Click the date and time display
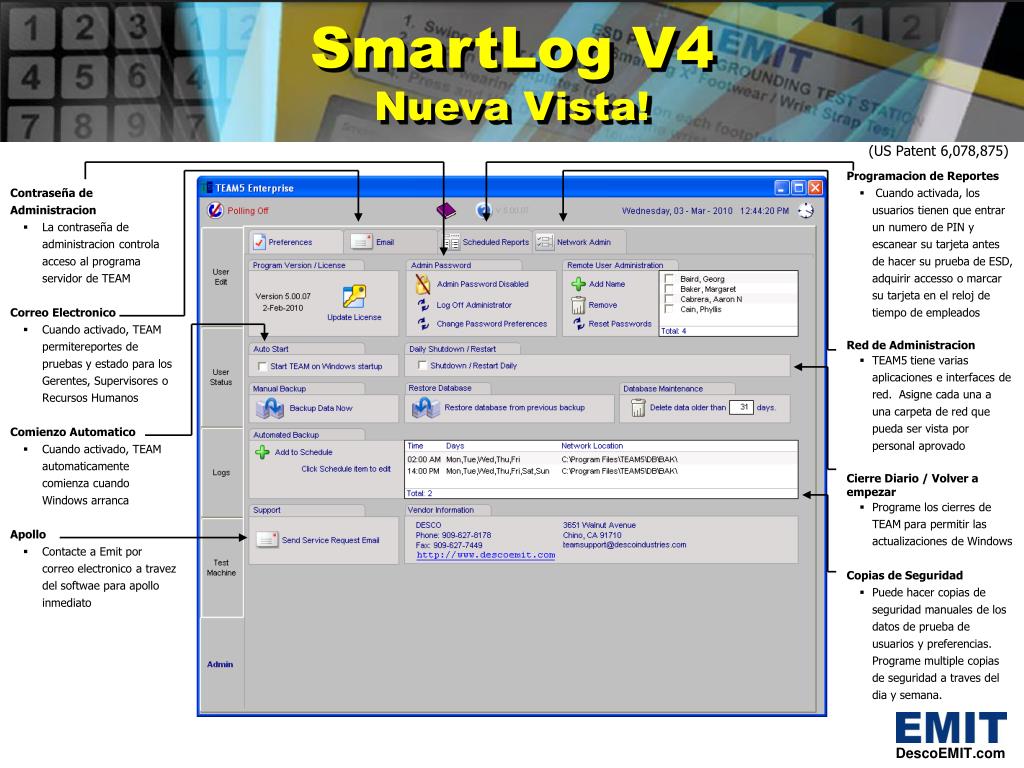The height and width of the screenshot is (768, 1024). click(705, 211)
